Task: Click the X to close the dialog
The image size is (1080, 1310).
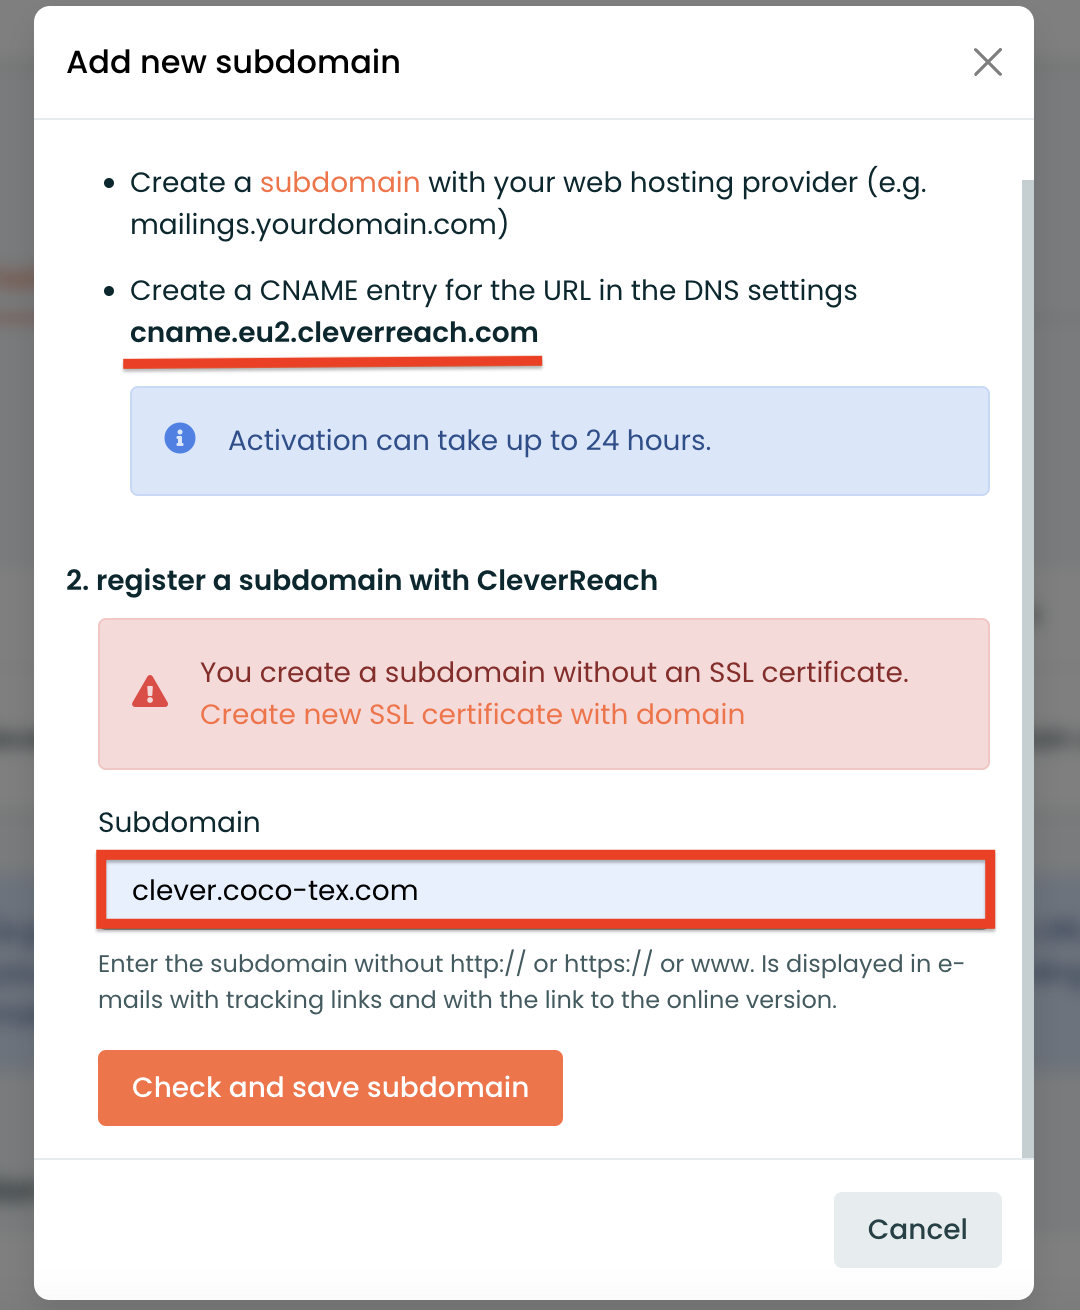Action: 988,62
